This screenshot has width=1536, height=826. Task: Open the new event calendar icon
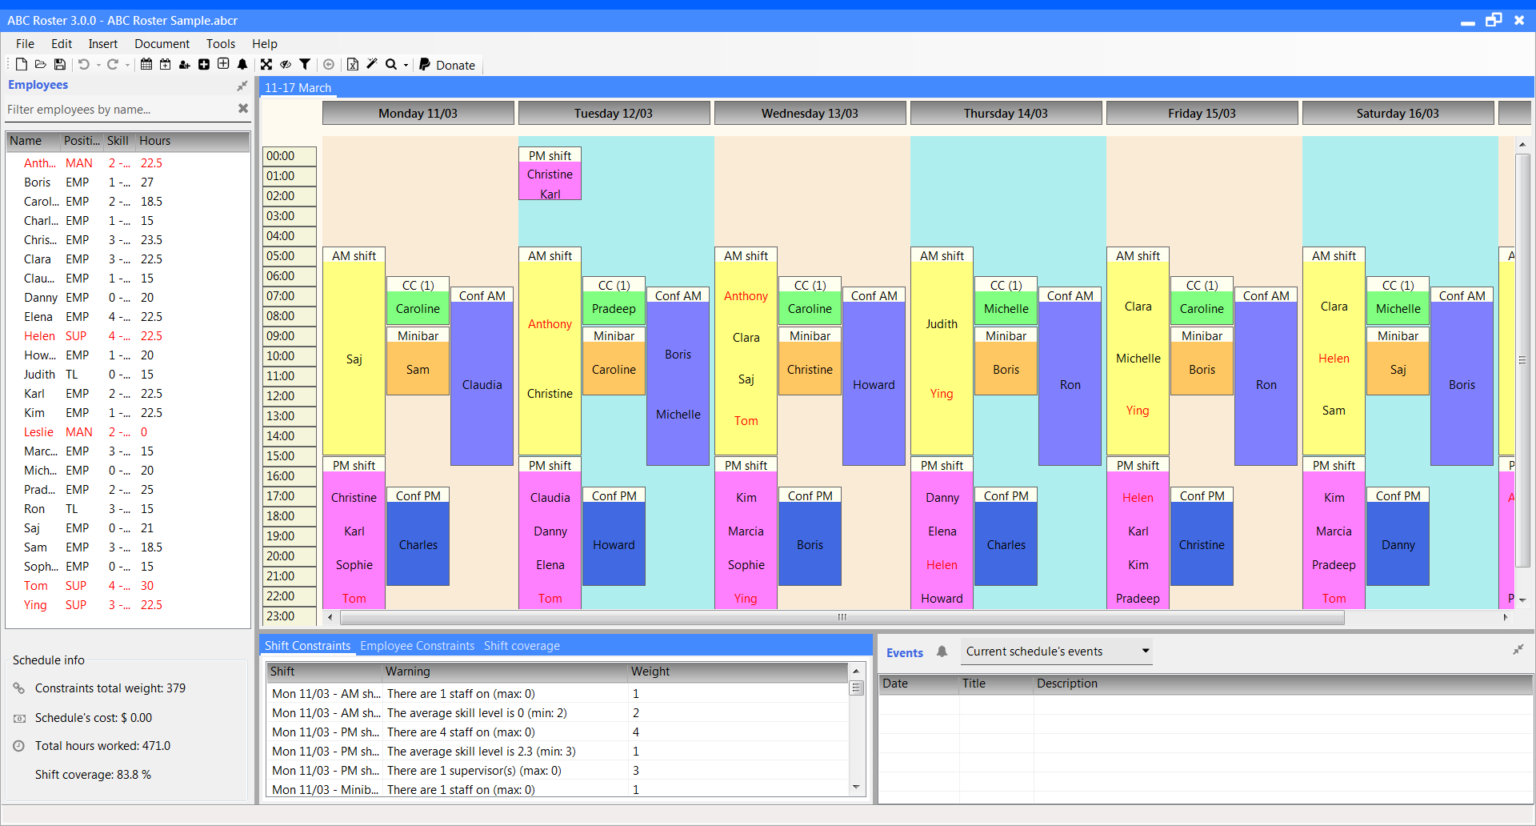point(165,63)
